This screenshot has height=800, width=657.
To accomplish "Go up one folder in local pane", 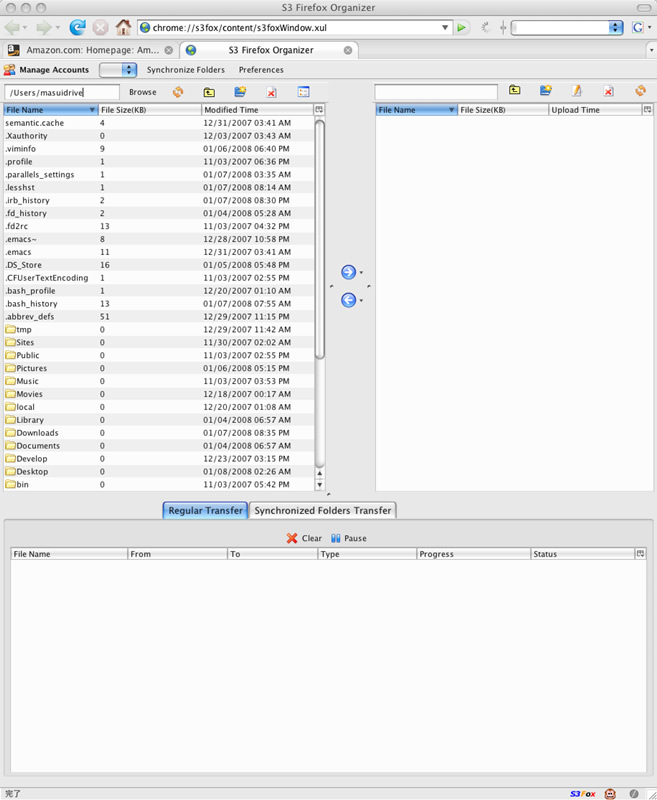I will pyautogui.click(x=209, y=92).
